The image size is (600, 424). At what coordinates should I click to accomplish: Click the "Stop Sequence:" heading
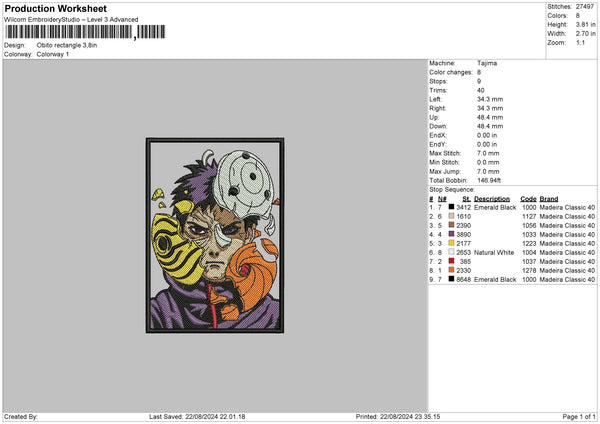452,190
